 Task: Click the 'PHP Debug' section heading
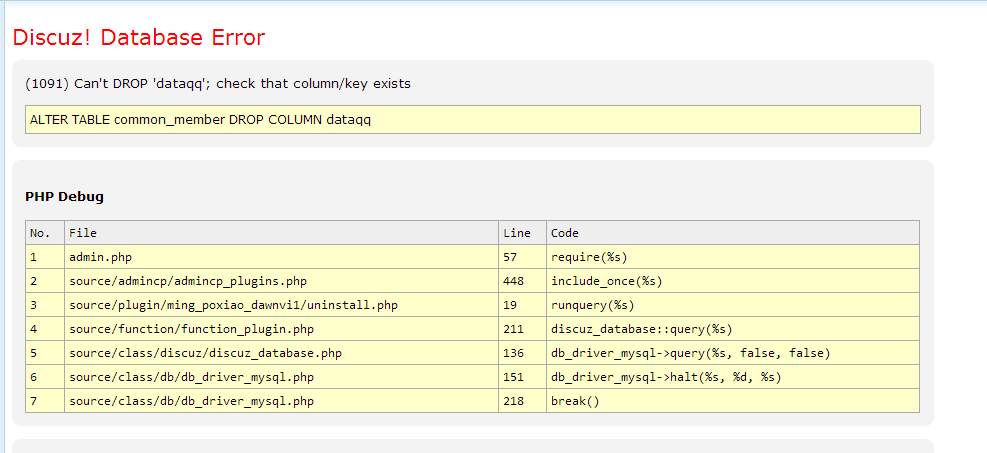(64, 197)
